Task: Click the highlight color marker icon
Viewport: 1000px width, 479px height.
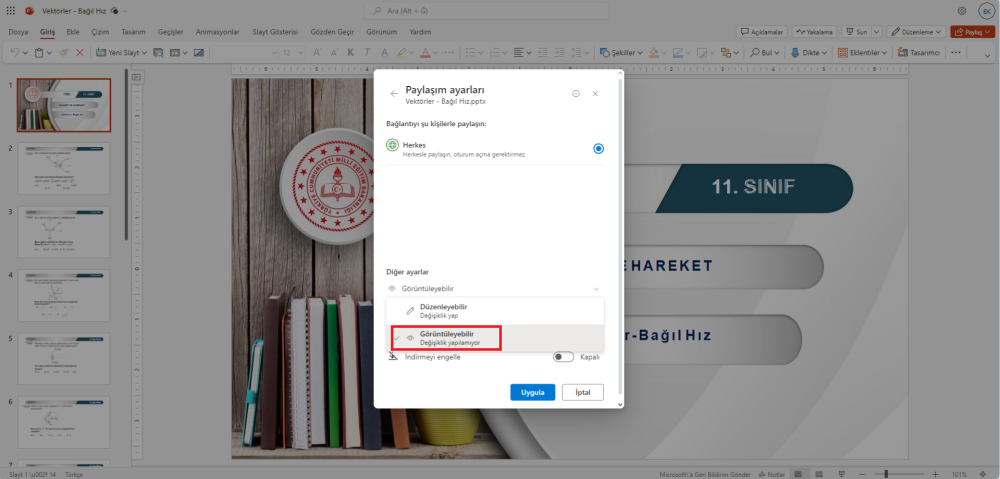Action: 402,52
